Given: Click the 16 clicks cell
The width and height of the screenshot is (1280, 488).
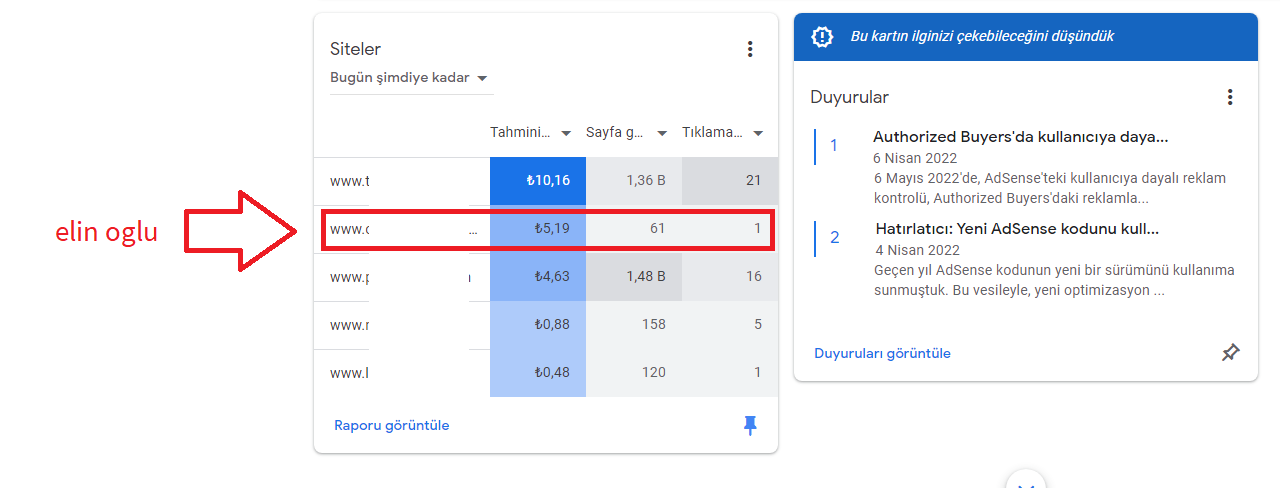Looking at the screenshot, I should [730, 277].
